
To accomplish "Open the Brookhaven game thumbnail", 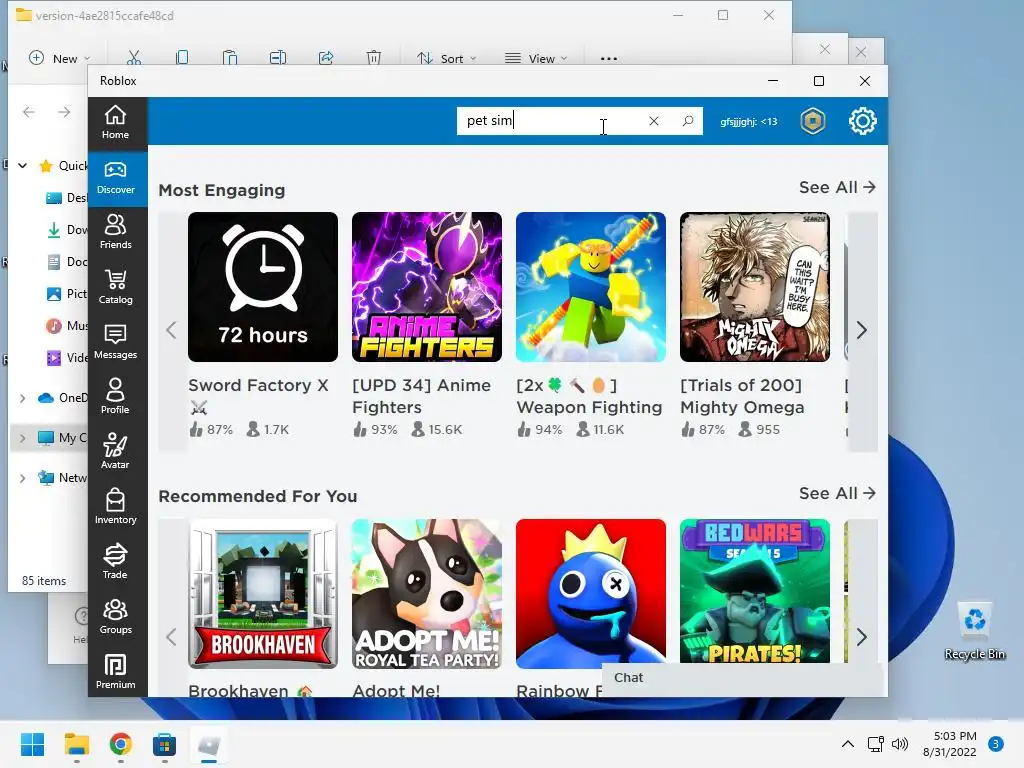I will [263, 594].
